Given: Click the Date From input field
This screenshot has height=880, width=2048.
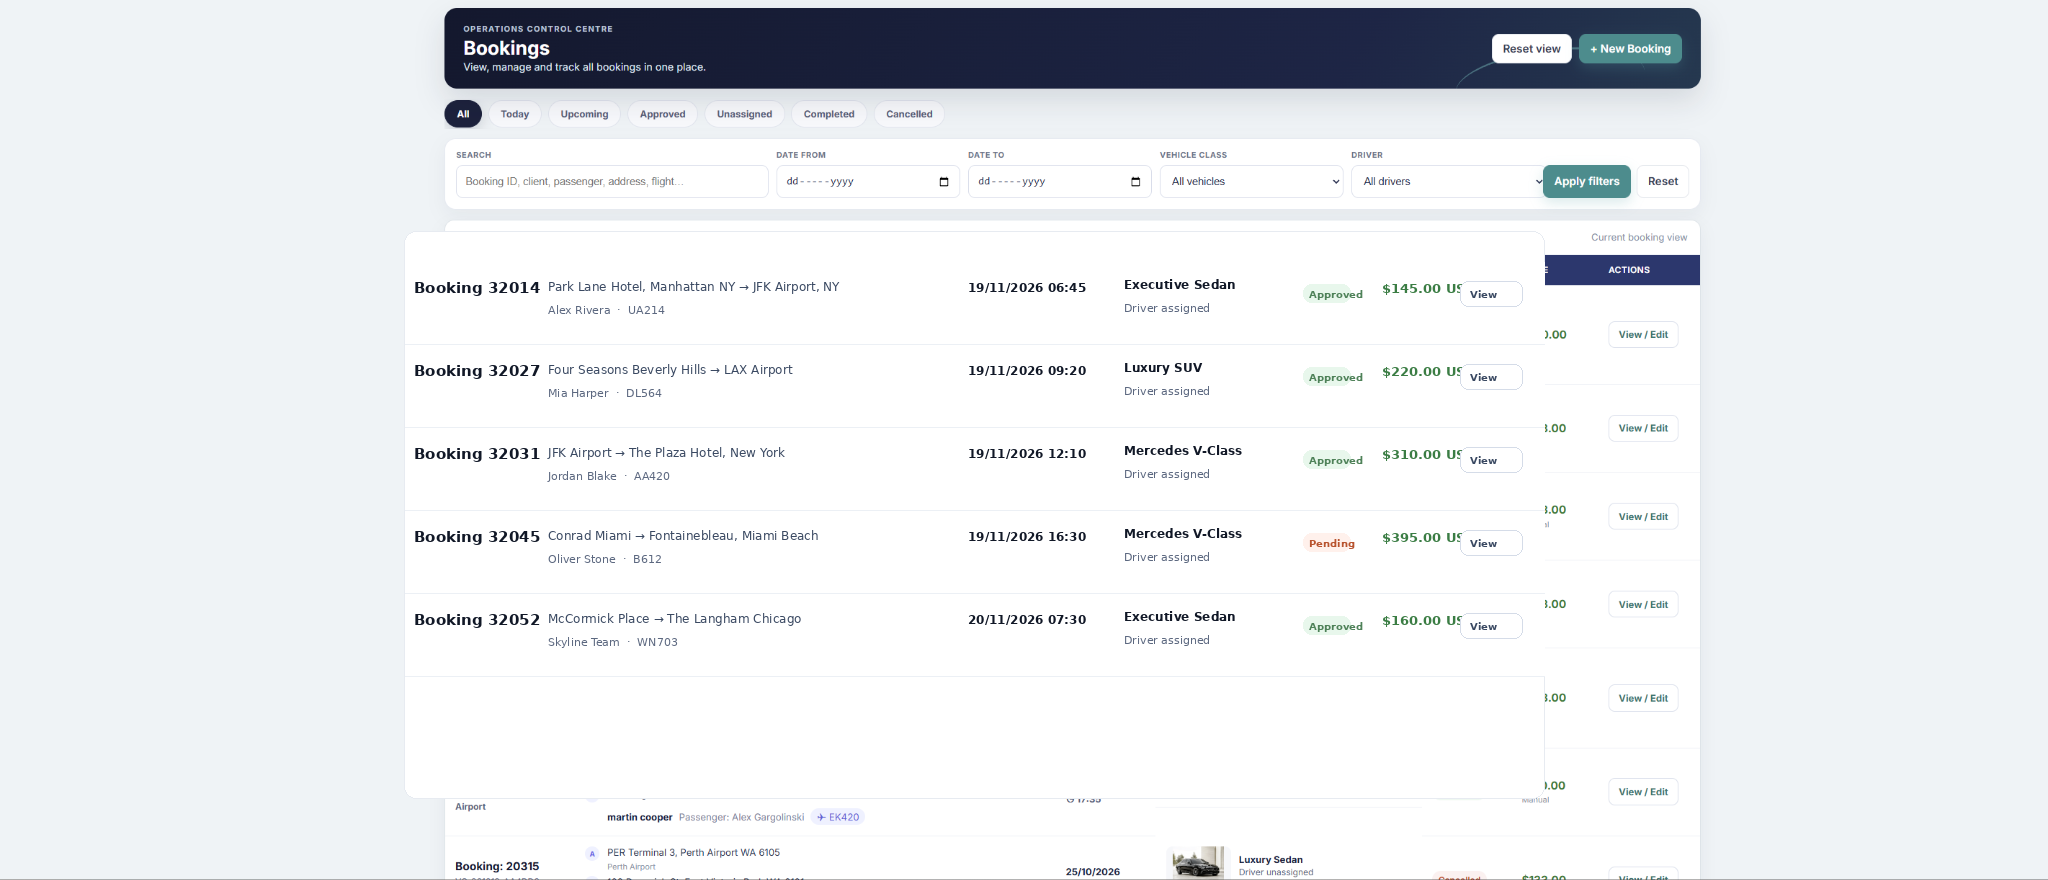Looking at the screenshot, I should (868, 182).
